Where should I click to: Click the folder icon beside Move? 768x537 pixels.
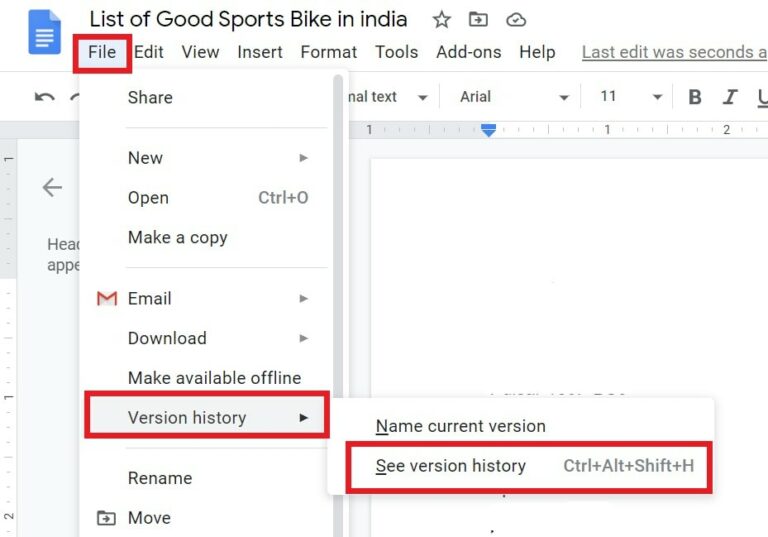coord(106,518)
